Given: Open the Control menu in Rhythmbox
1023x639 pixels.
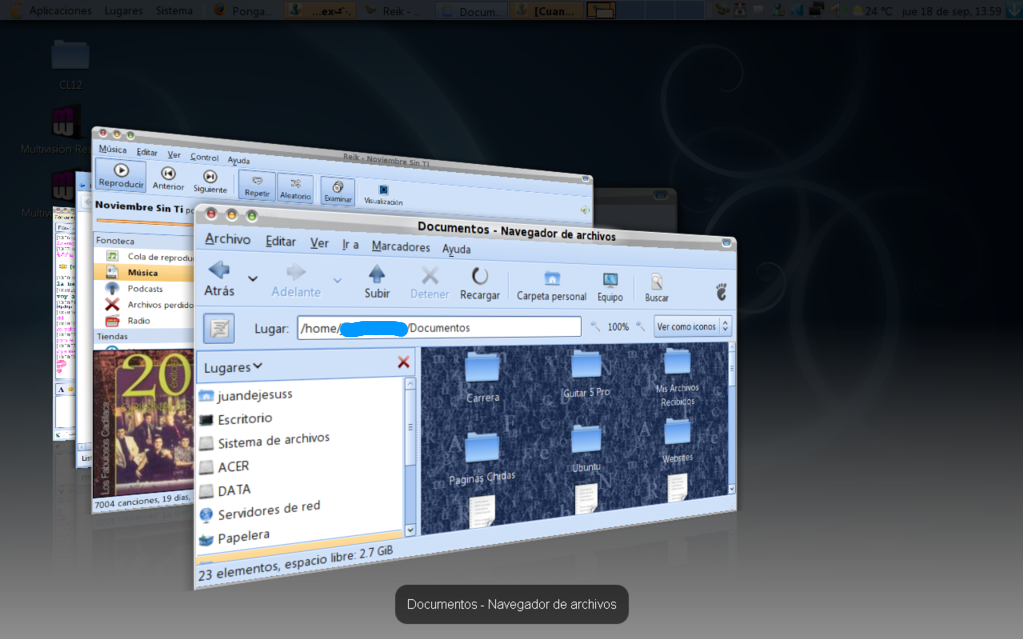Looking at the screenshot, I should tap(204, 157).
